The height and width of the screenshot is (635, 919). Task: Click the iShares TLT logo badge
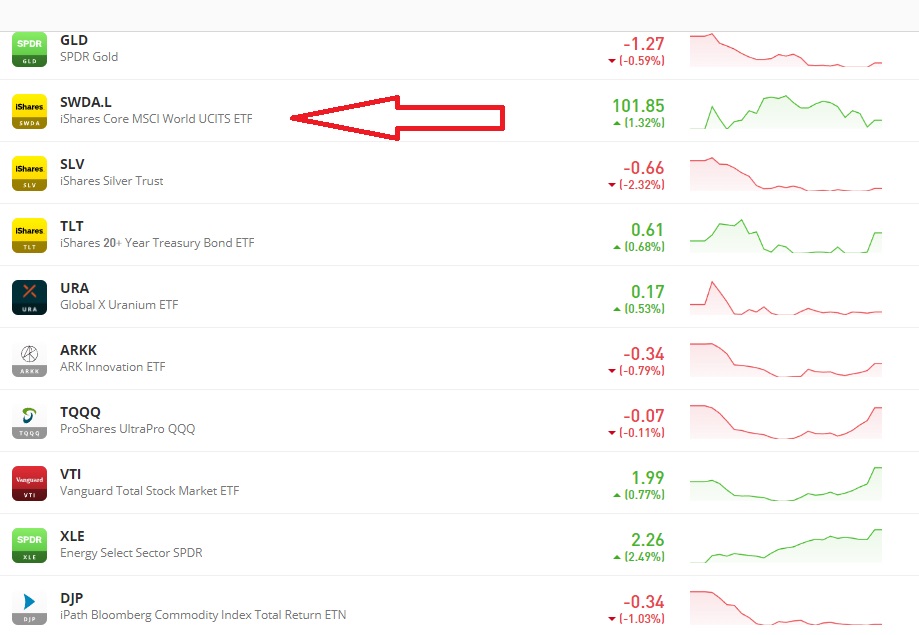(x=29, y=235)
